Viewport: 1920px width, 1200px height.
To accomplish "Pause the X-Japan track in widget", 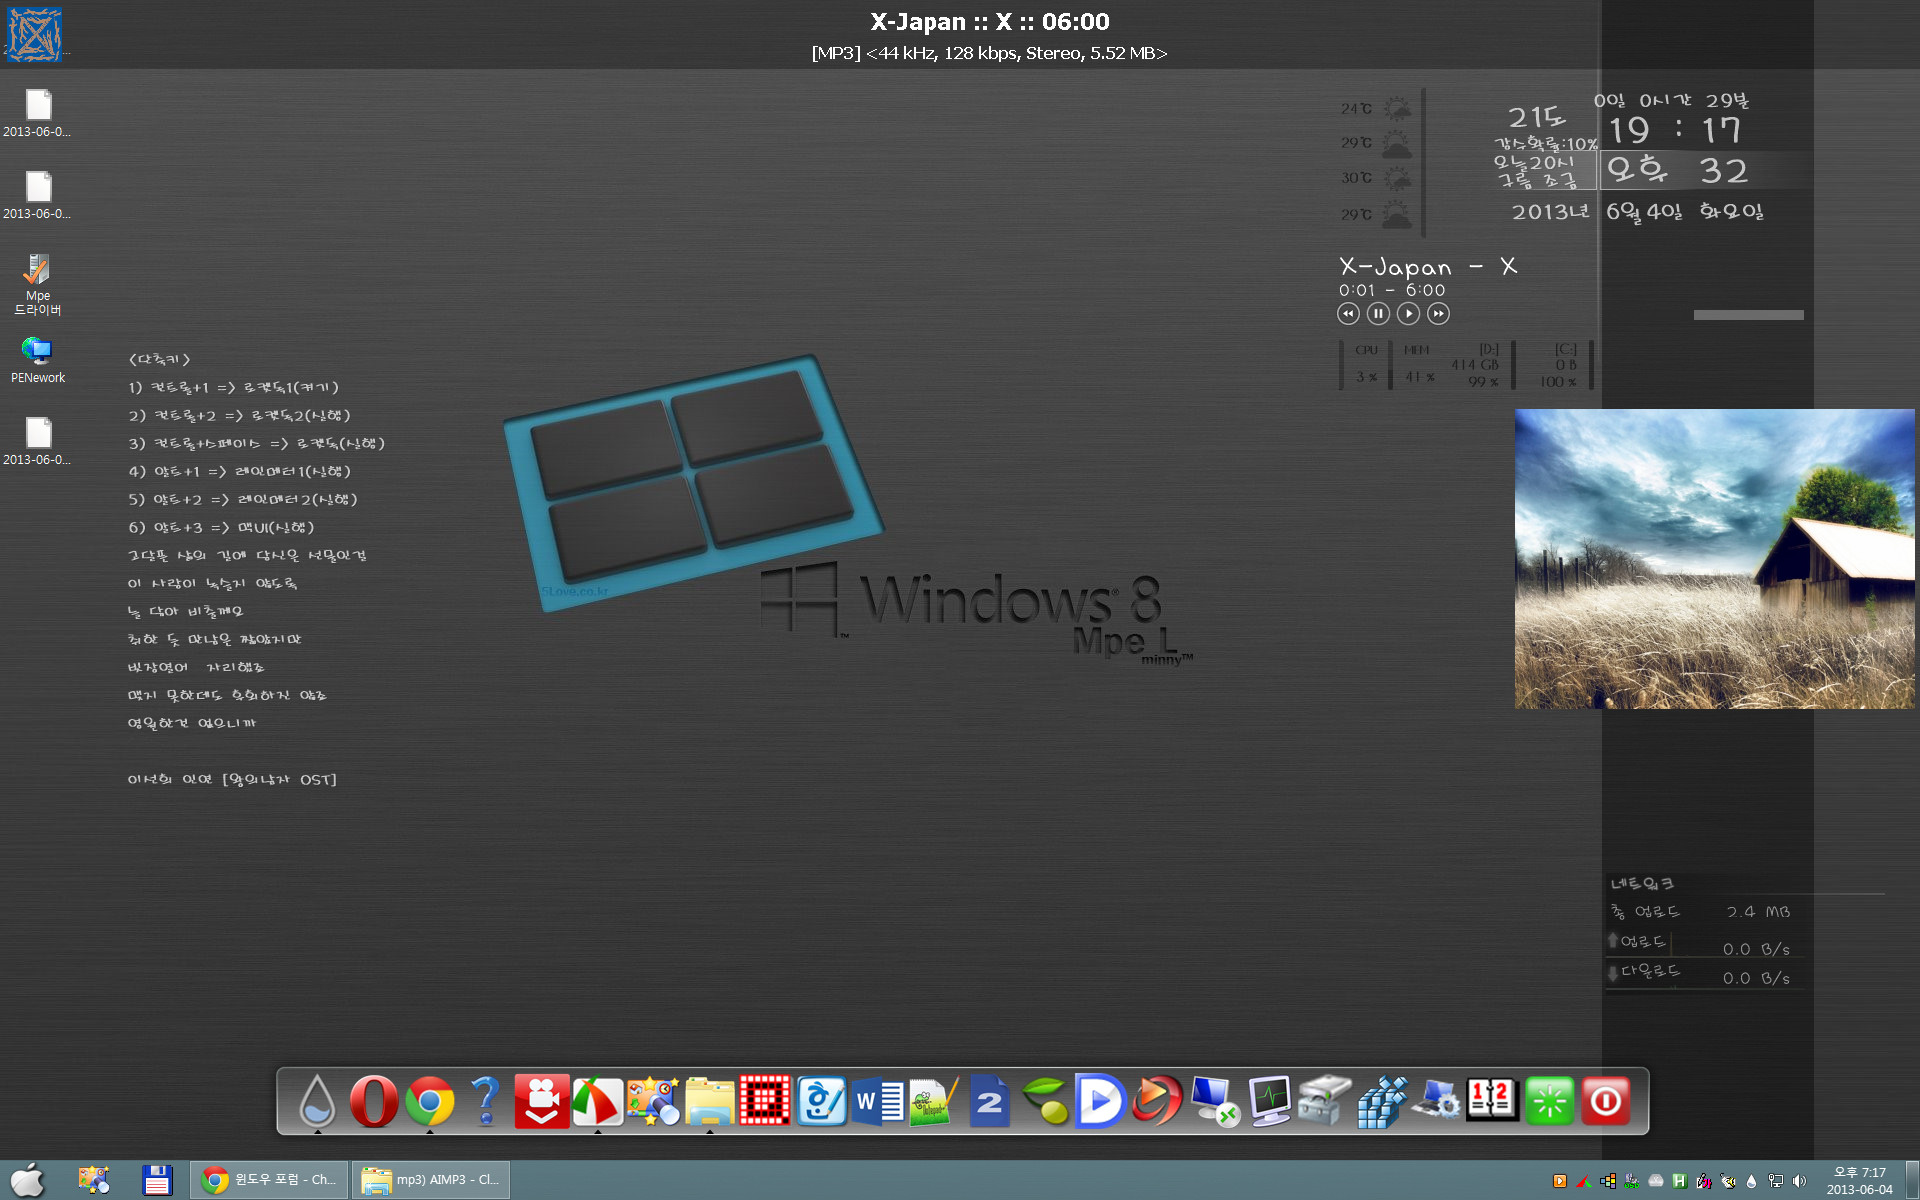I will 1378,314.
